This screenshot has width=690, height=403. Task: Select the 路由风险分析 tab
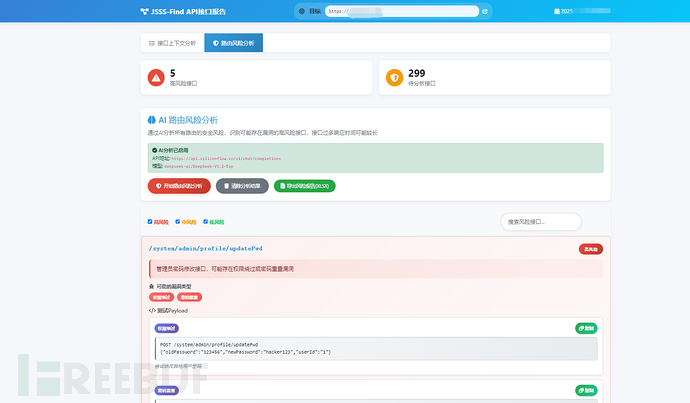pyautogui.click(x=233, y=43)
